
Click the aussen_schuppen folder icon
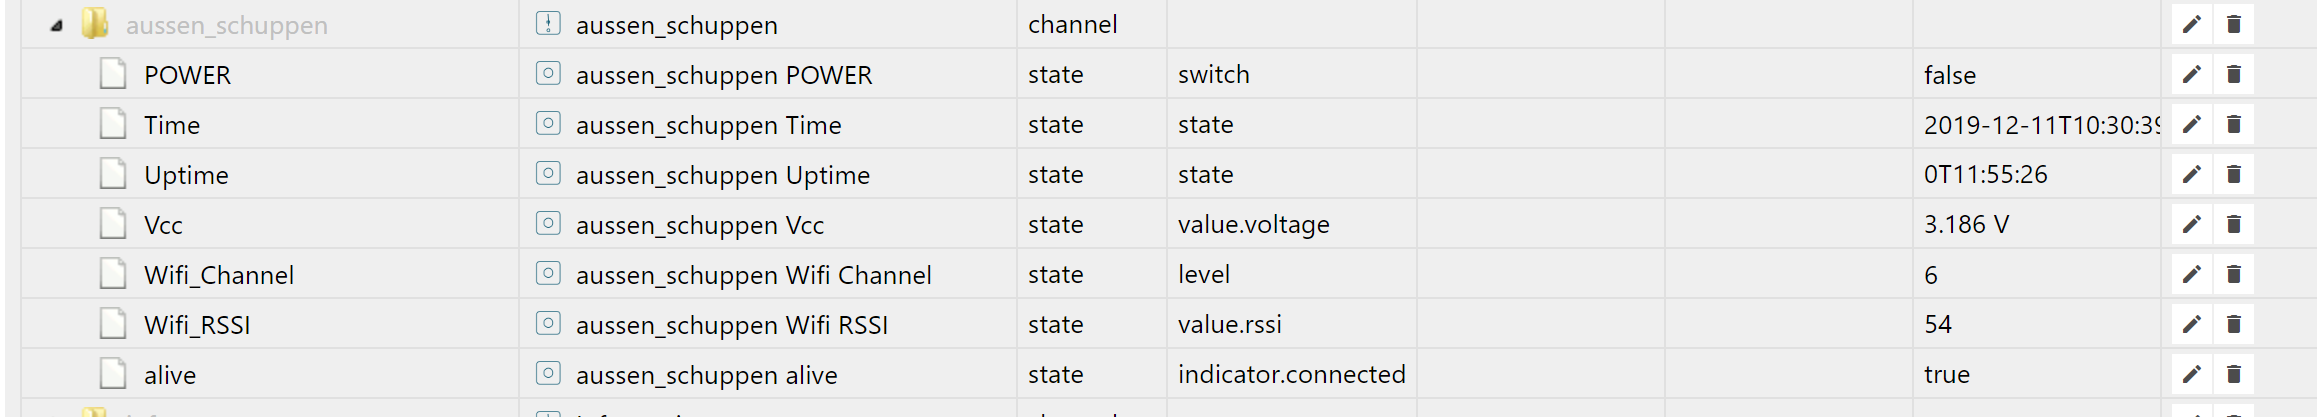coord(95,24)
